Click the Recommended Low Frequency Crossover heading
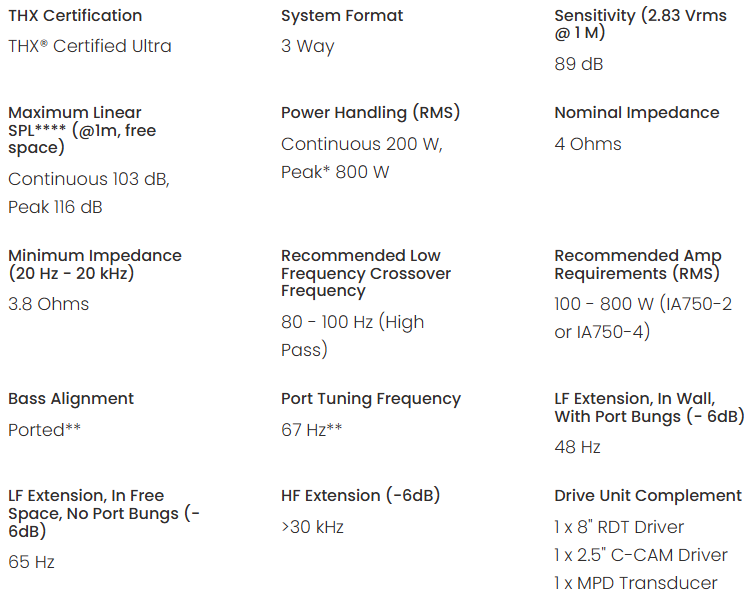The height and width of the screenshot is (596, 746). click(x=366, y=273)
